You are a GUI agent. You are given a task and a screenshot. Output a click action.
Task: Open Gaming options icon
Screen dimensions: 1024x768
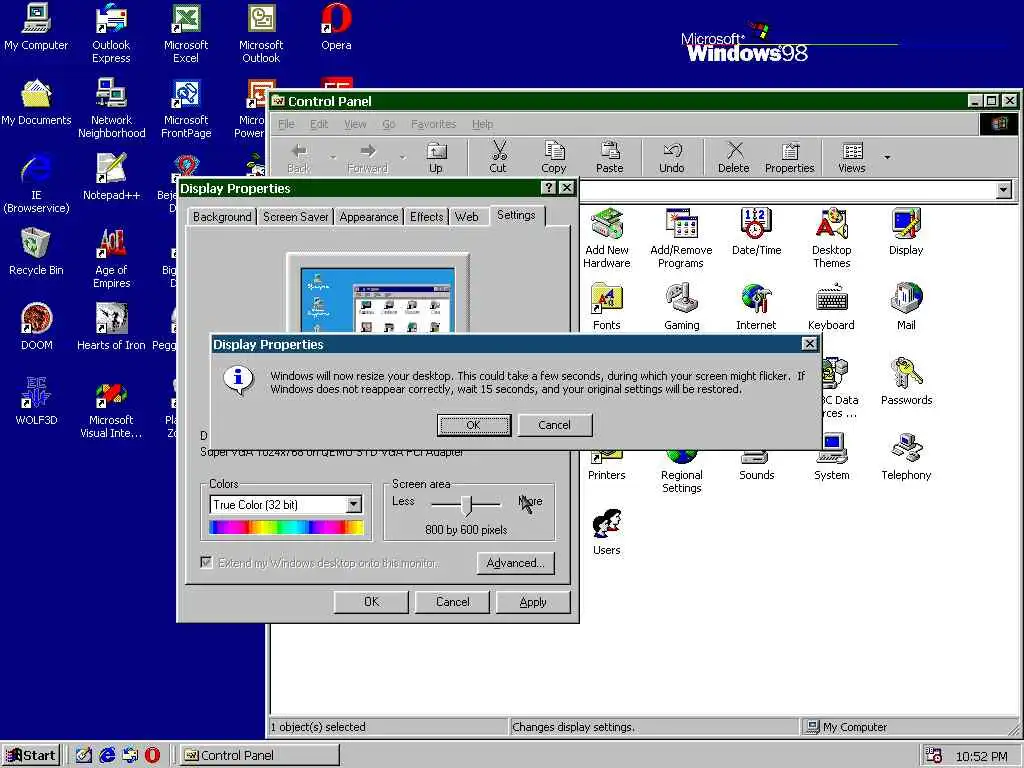[x=681, y=306]
